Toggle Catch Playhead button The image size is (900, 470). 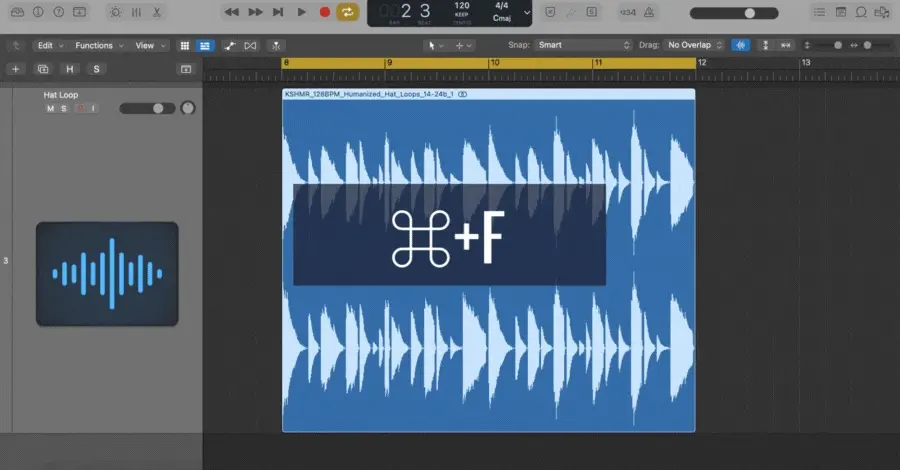(x=276, y=46)
